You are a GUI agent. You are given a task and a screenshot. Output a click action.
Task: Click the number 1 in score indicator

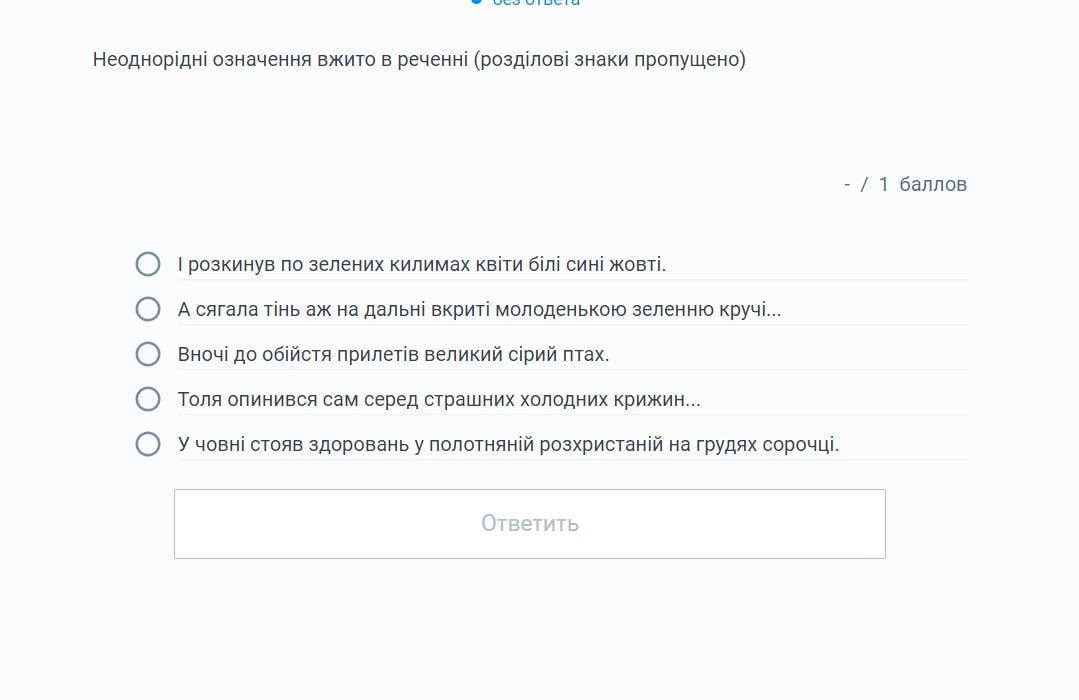click(x=883, y=184)
